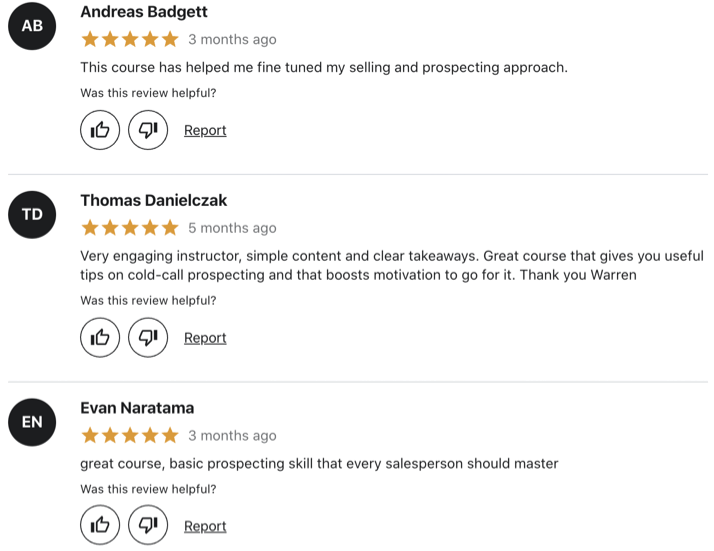Report Andreas Badgett's review
The width and height of the screenshot is (714, 551).
coord(205,130)
